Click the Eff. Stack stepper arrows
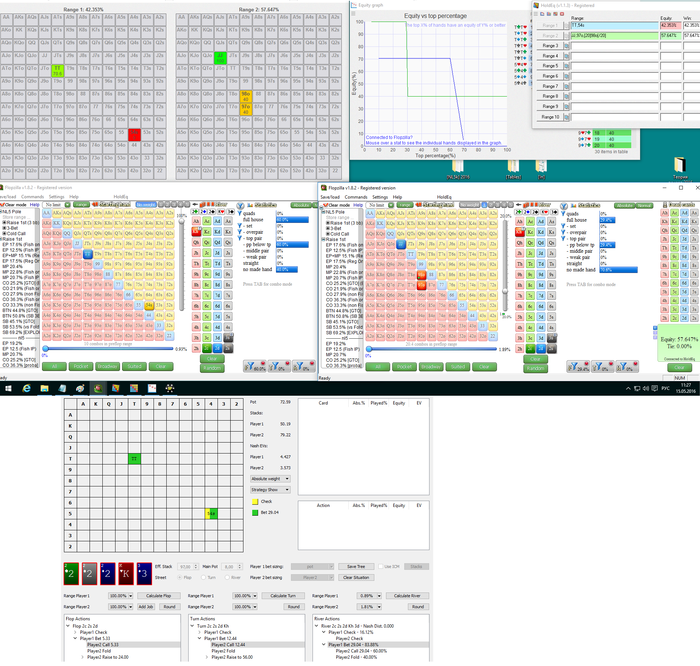Viewport: 700px width, 666px height. [x=196, y=566]
